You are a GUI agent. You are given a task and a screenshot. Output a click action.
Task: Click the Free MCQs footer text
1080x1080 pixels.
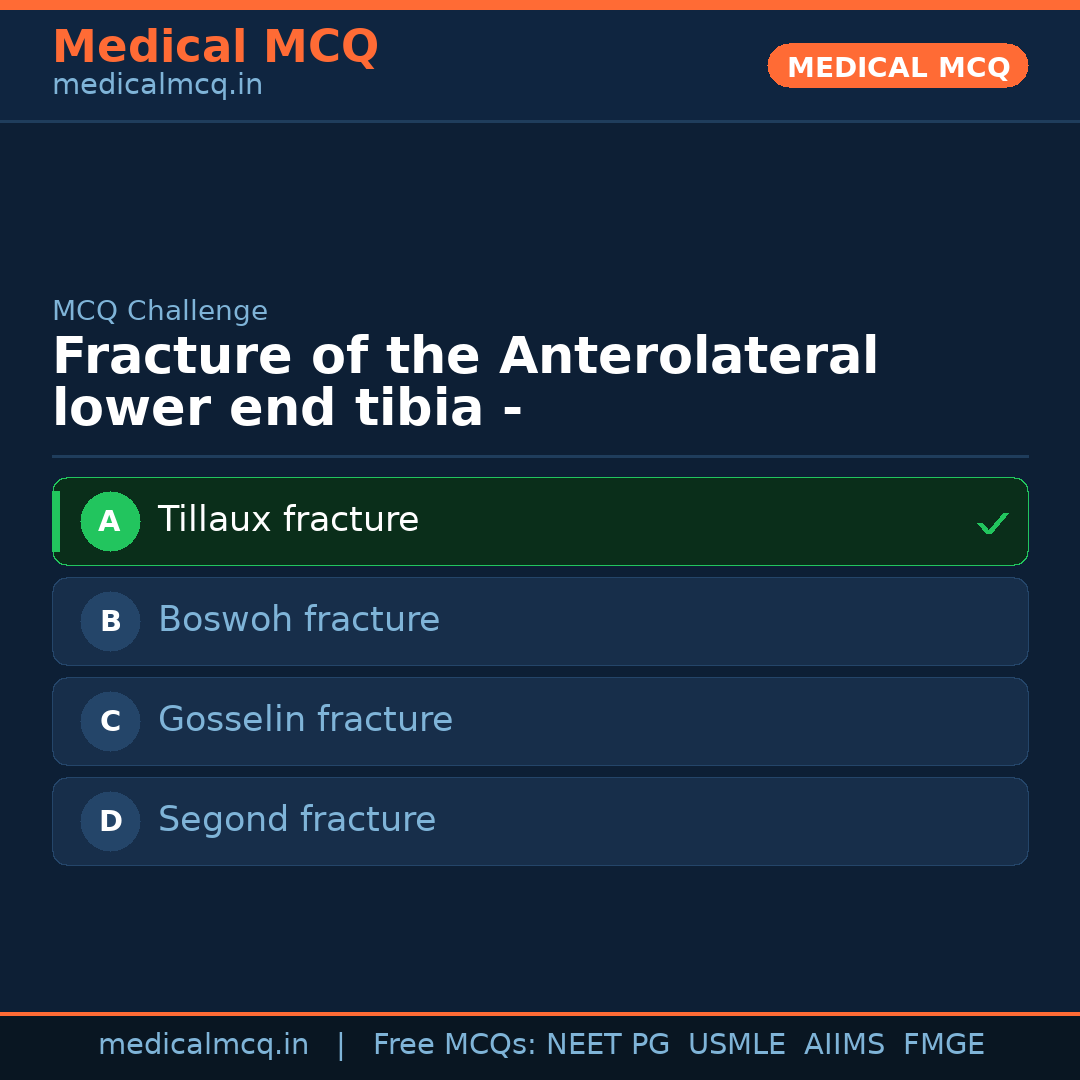click(454, 1045)
